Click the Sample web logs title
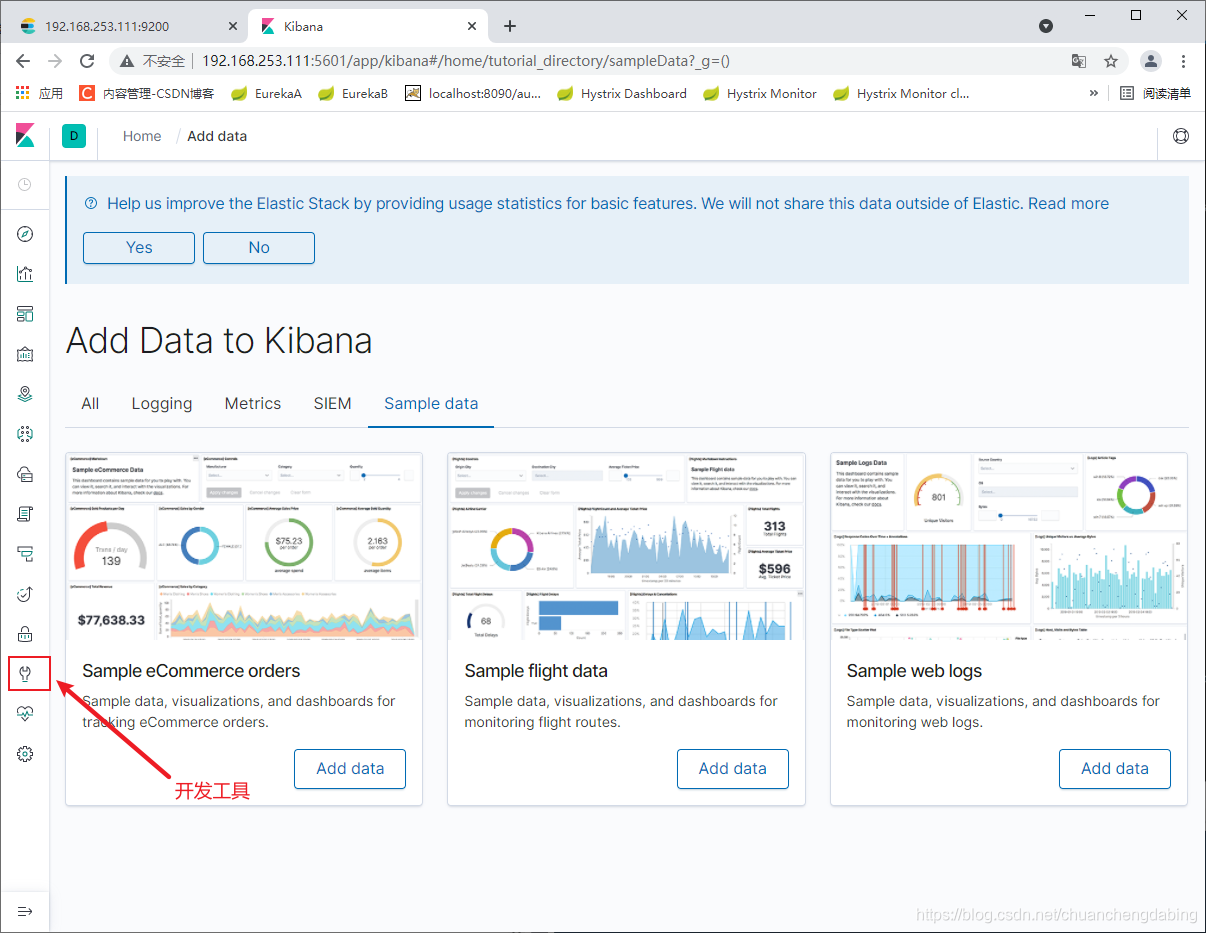The width and height of the screenshot is (1206, 933). (x=914, y=671)
